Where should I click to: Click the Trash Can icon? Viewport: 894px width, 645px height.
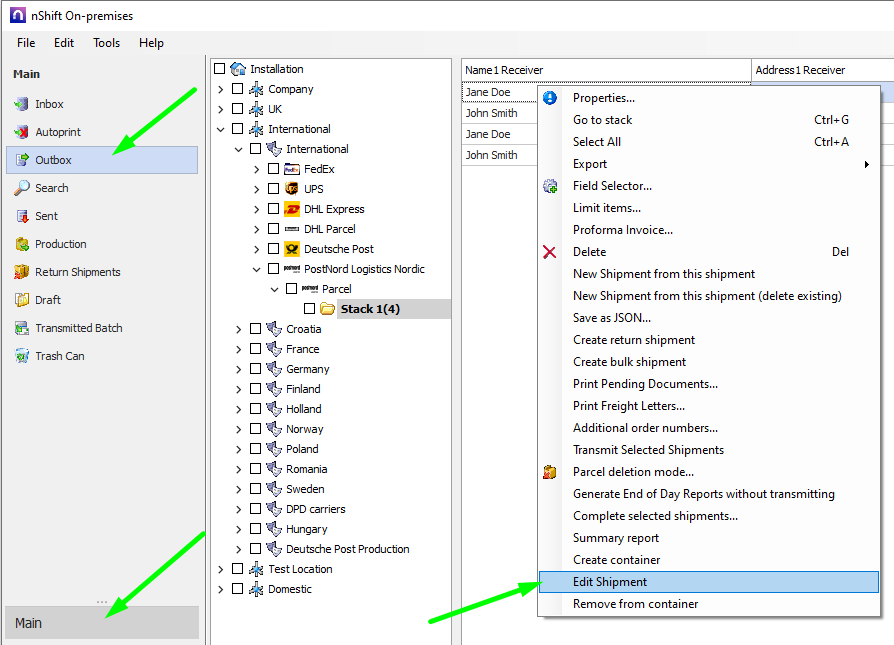point(22,355)
